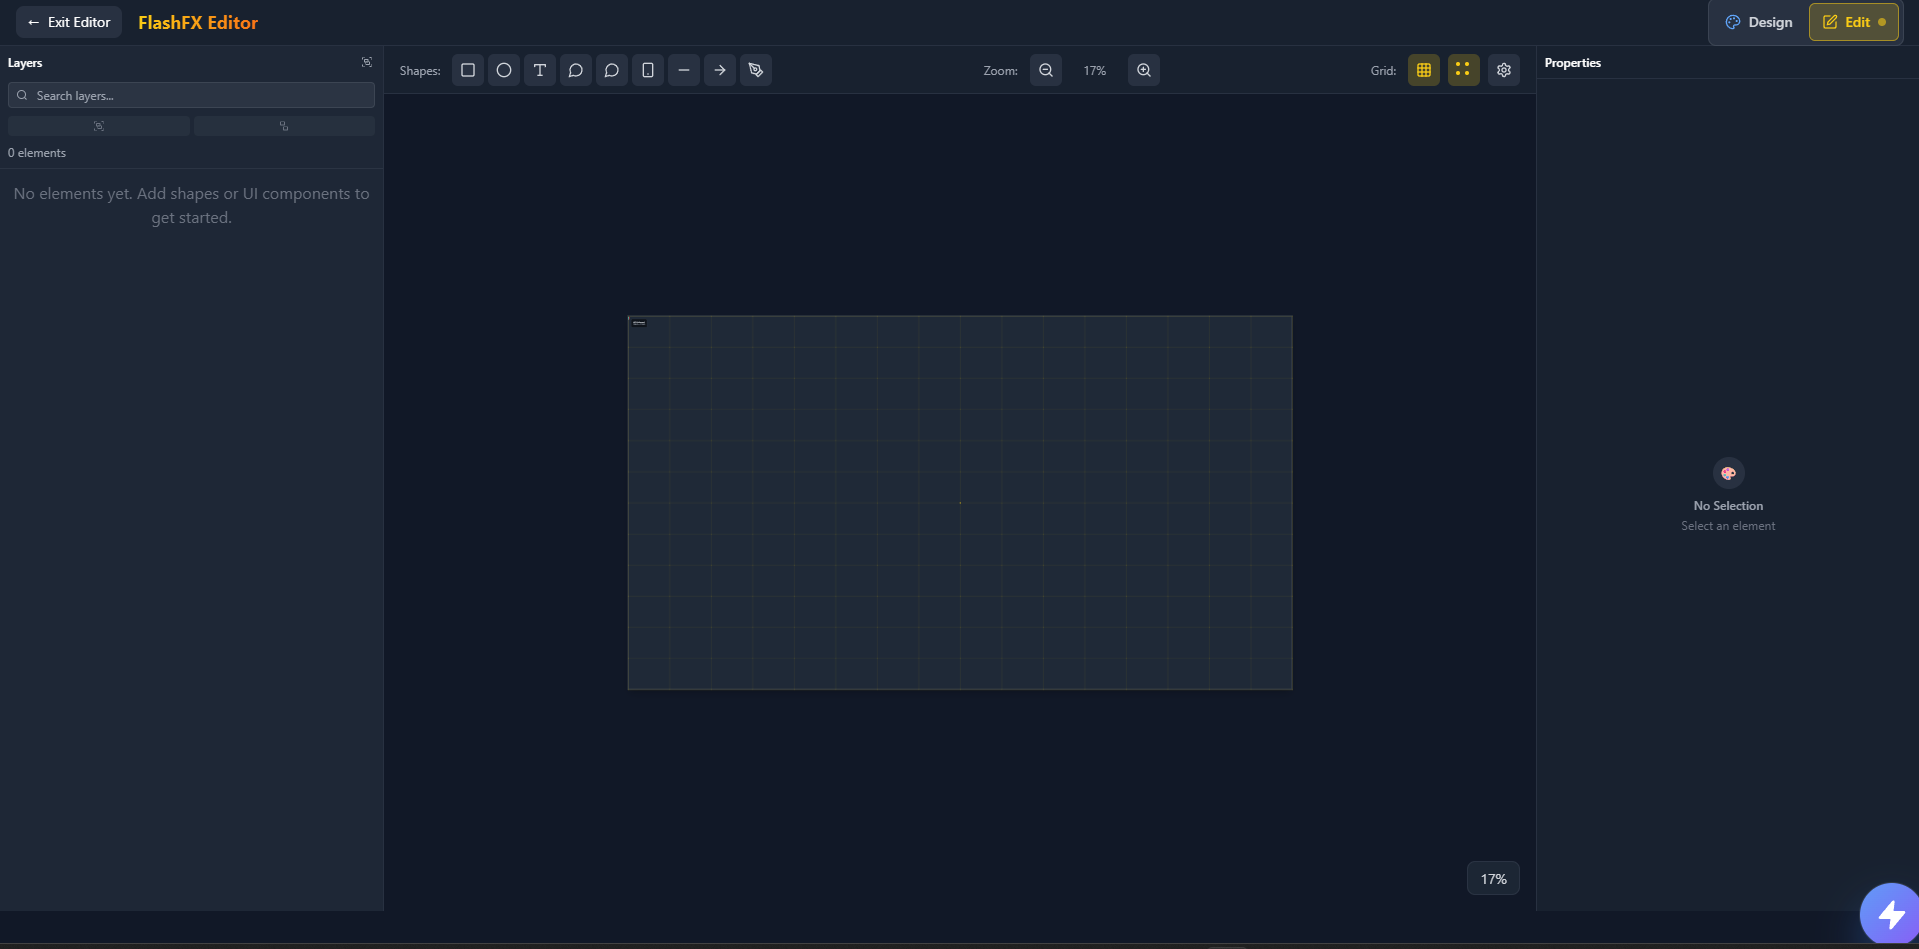Click the ungroup button under layer search
The image size is (1919, 949).
284,126
